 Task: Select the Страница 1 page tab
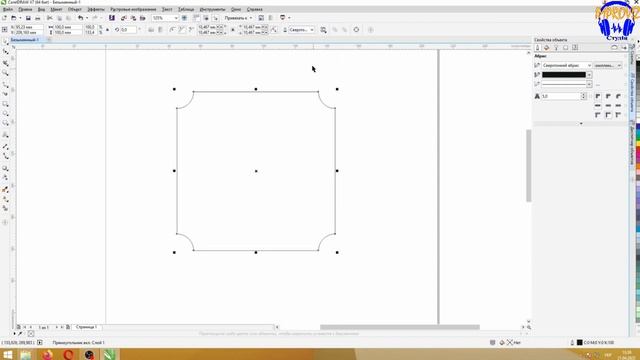[x=86, y=327]
